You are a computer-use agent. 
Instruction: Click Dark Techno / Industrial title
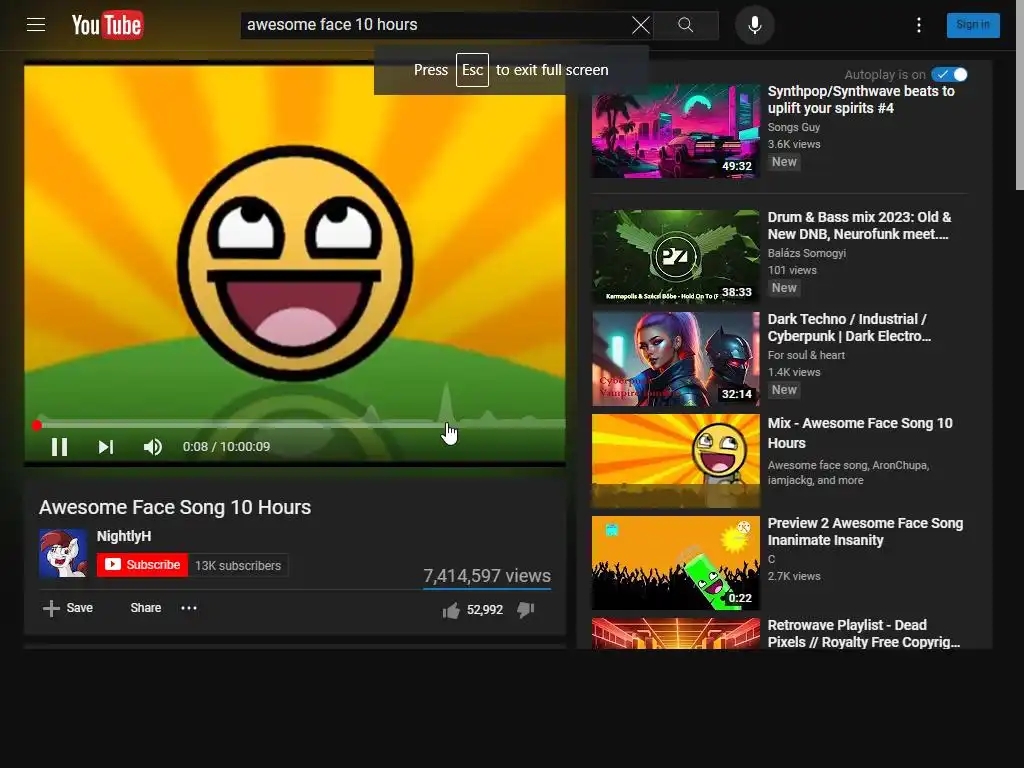(849, 327)
